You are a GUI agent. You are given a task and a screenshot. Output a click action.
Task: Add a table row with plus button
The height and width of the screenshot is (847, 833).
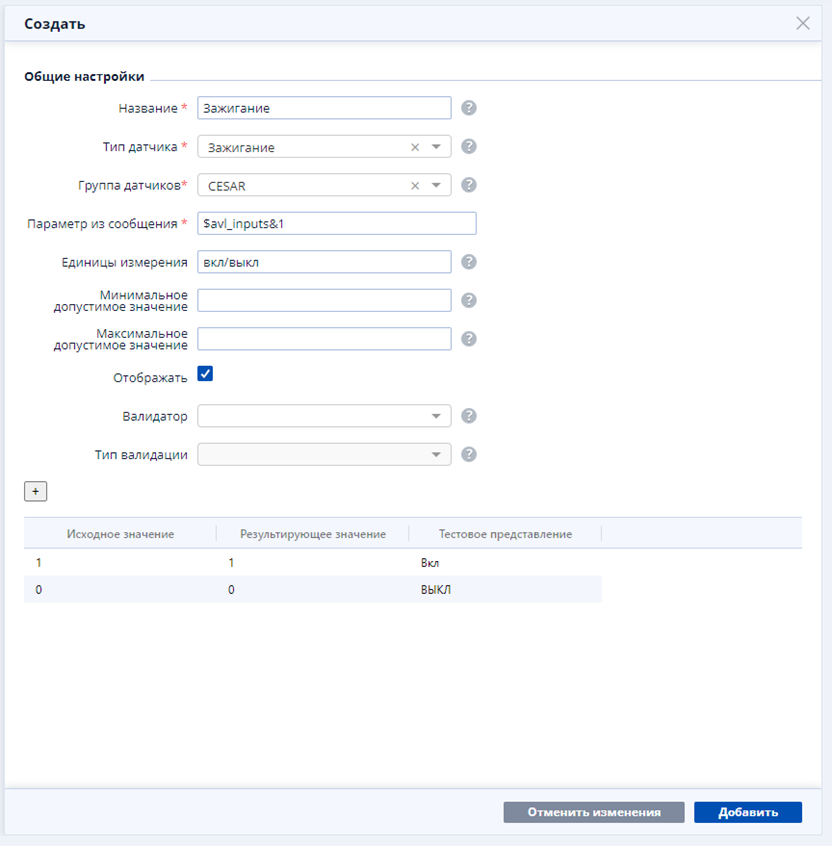click(x=36, y=492)
